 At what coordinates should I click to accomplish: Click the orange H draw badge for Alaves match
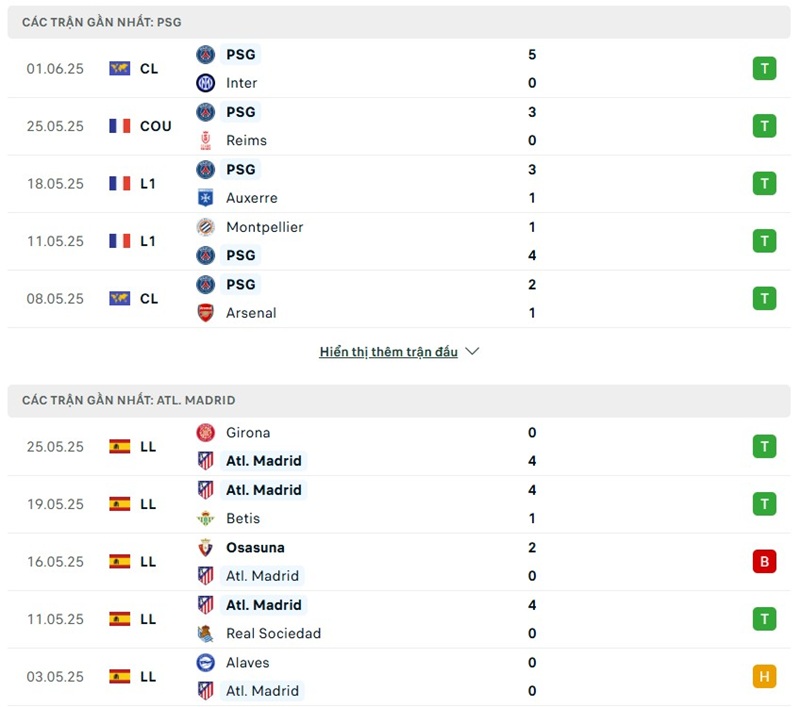point(764,676)
